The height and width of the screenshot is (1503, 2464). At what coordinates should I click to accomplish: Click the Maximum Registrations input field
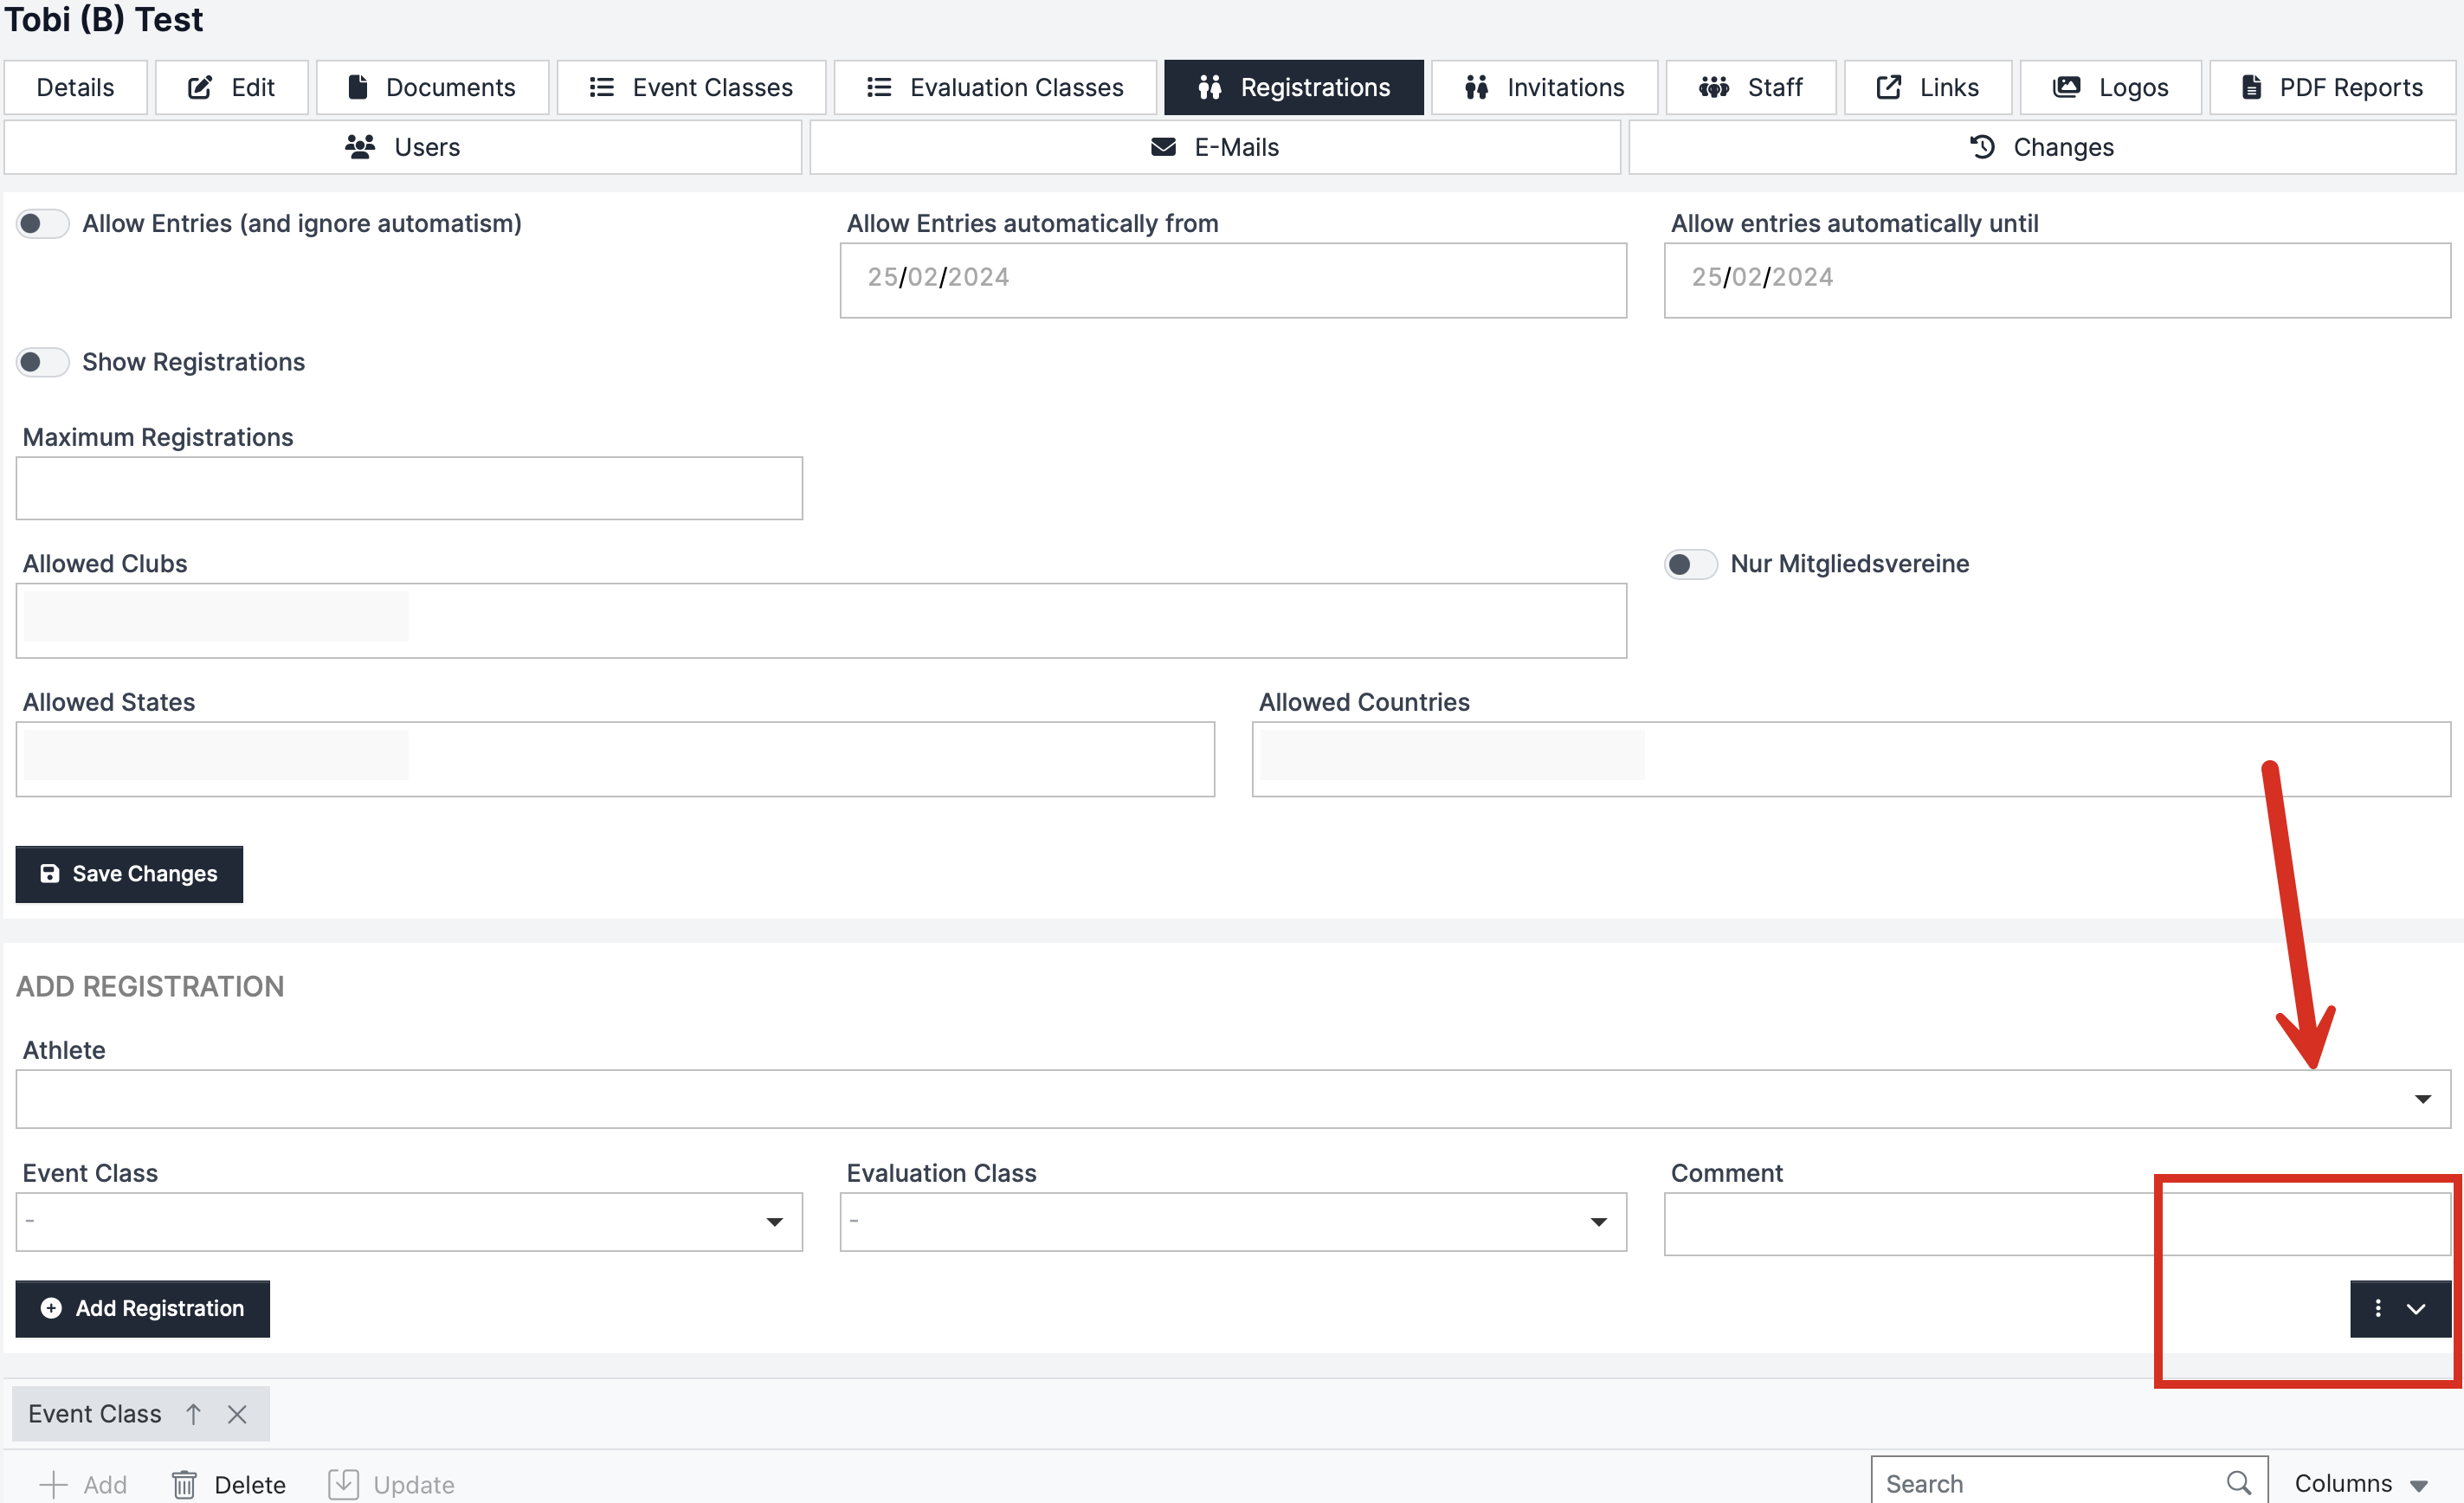tap(409, 489)
